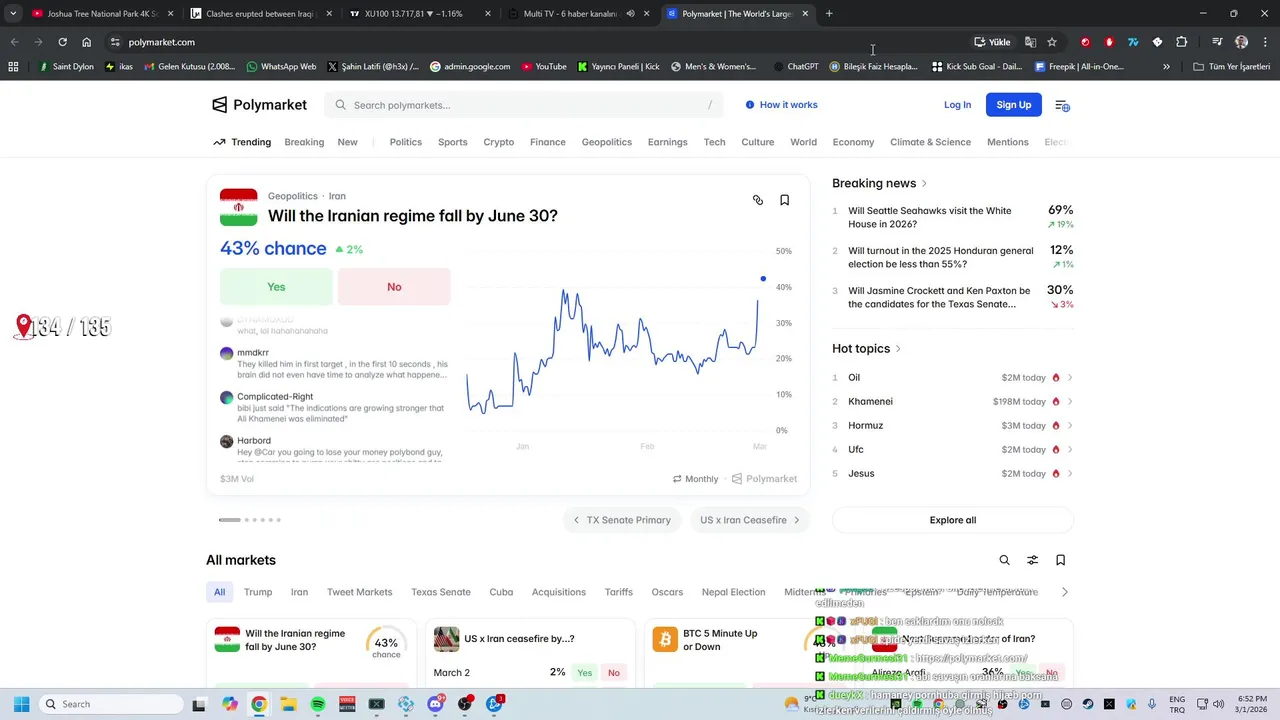Open the Chrome tab search dropdown

click(13, 14)
